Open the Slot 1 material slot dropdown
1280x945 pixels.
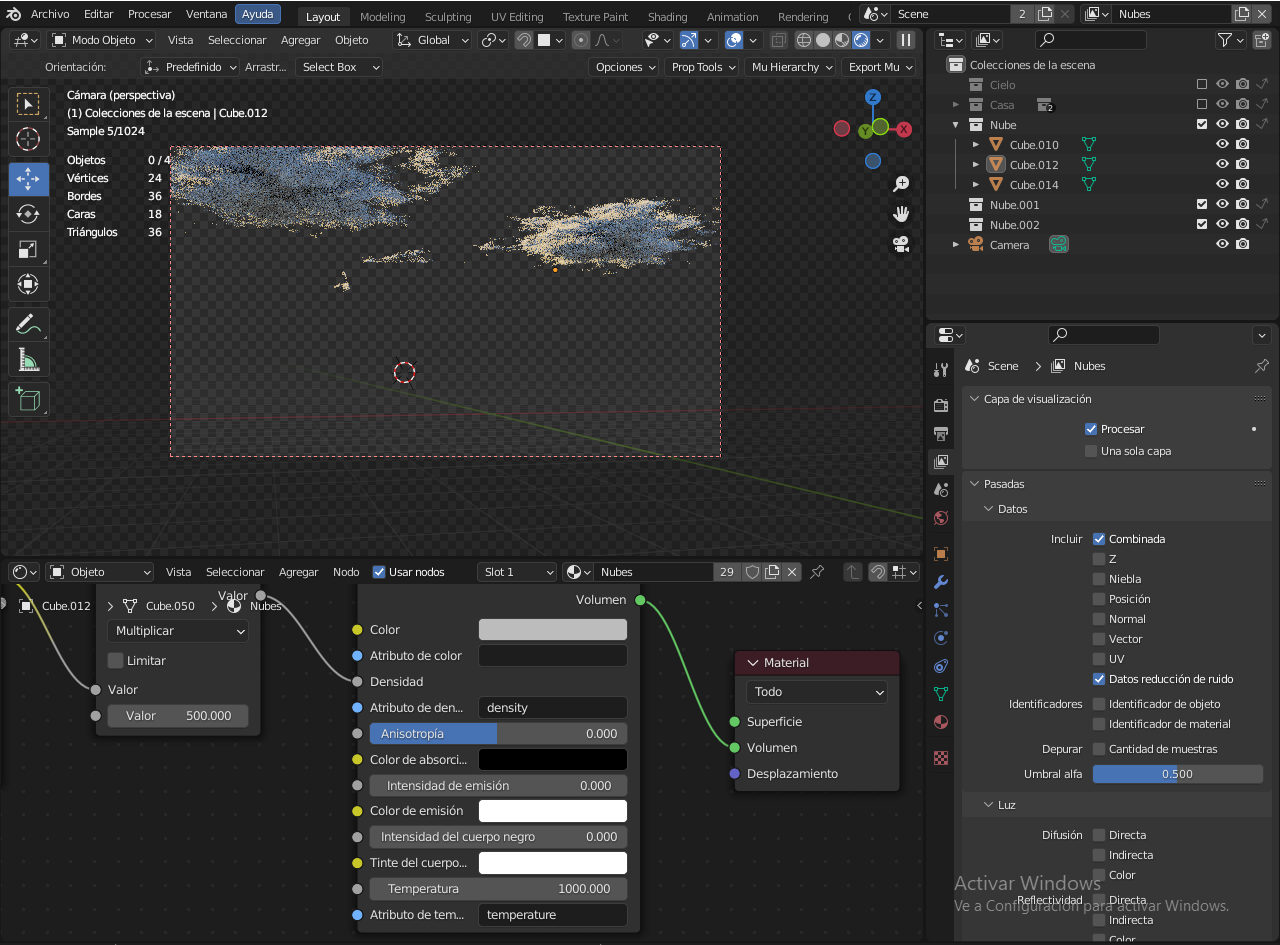pos(517,572)
